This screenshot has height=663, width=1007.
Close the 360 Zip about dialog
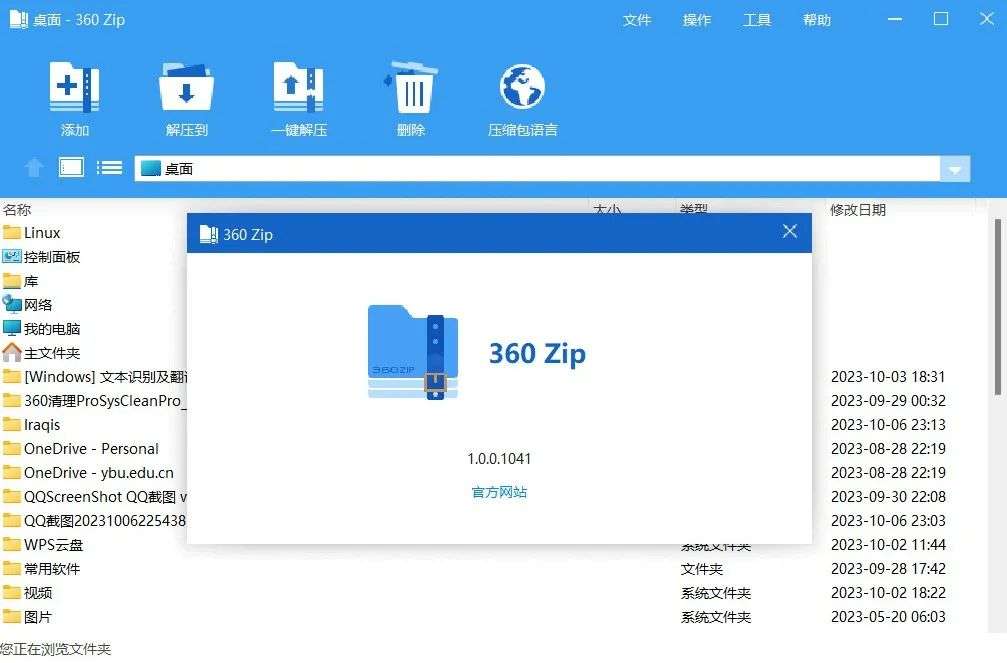[789, 231]
